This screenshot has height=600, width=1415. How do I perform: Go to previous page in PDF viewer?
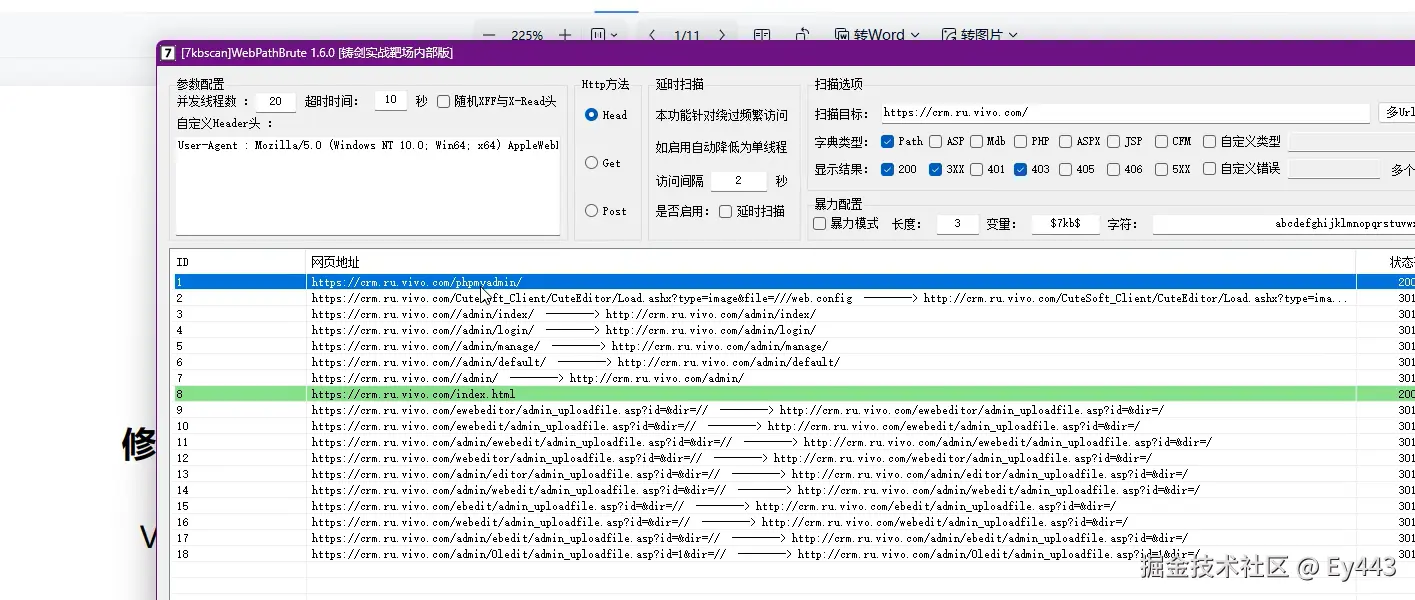pyautogui.click(x=652, y=35)
